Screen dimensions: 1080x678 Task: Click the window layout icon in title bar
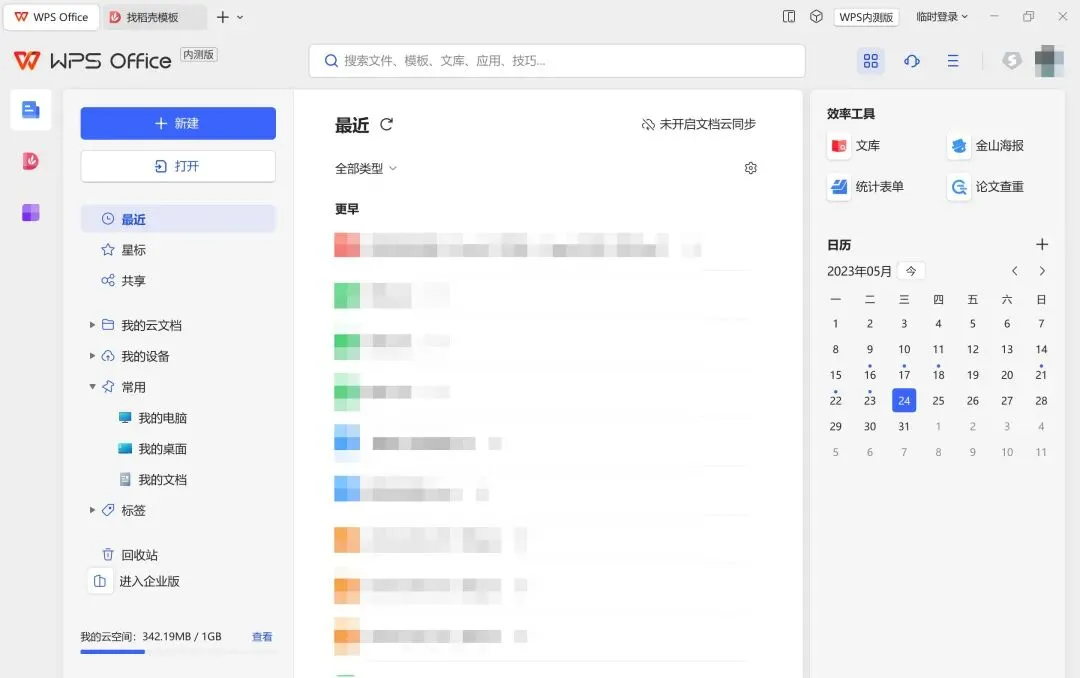pos(789,17)
